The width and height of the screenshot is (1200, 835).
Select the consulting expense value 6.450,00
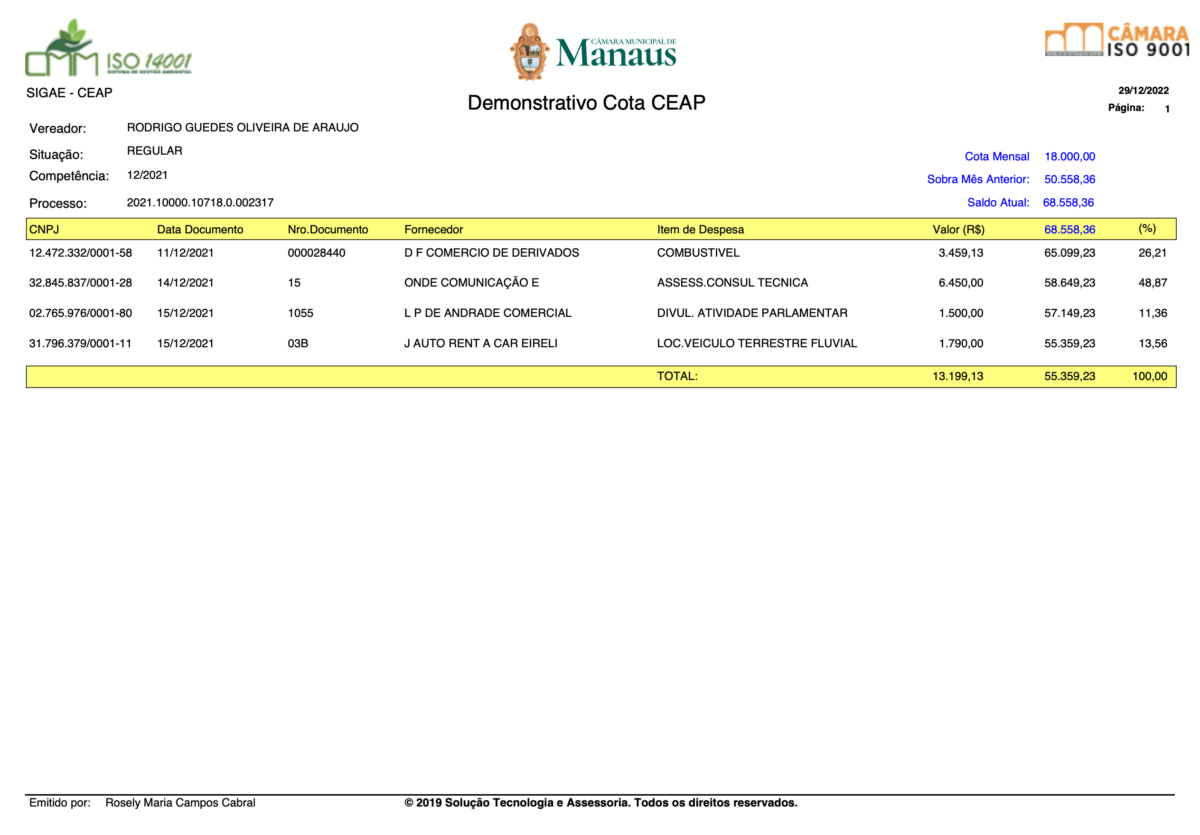pyautogui.click(x=961, y=283)
